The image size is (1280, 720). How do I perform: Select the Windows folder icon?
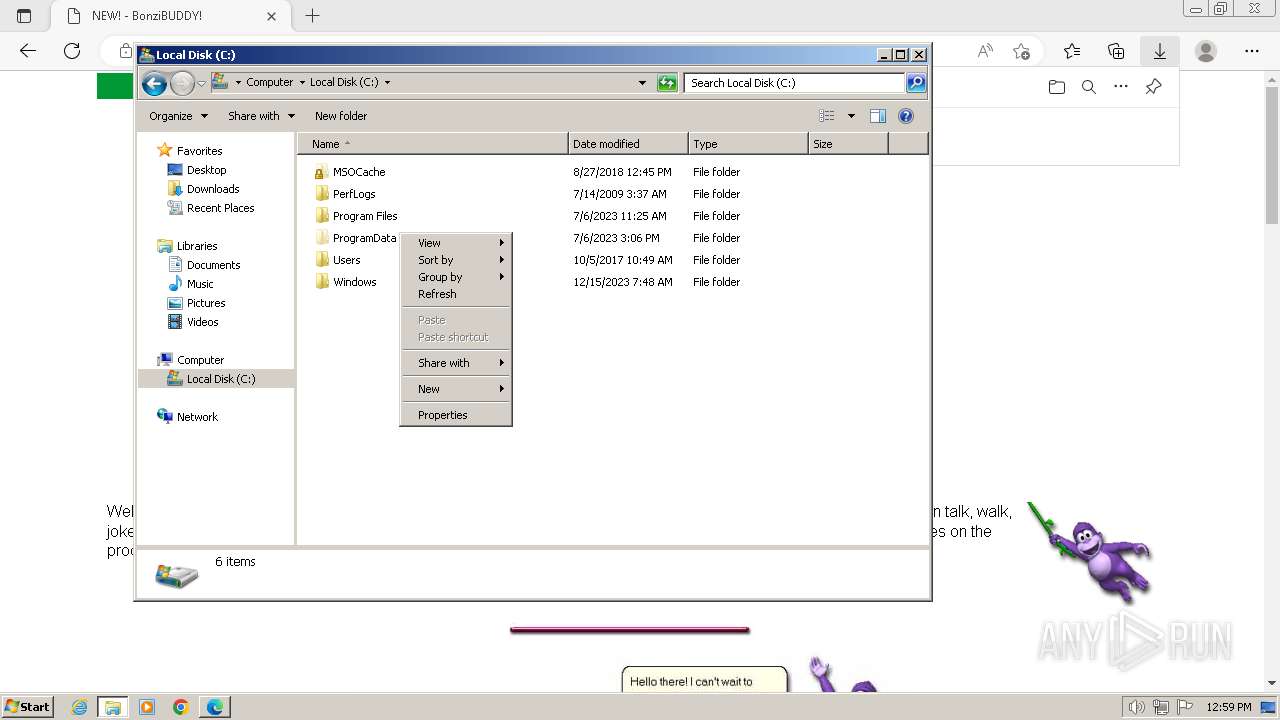click(x=321, y=282)
